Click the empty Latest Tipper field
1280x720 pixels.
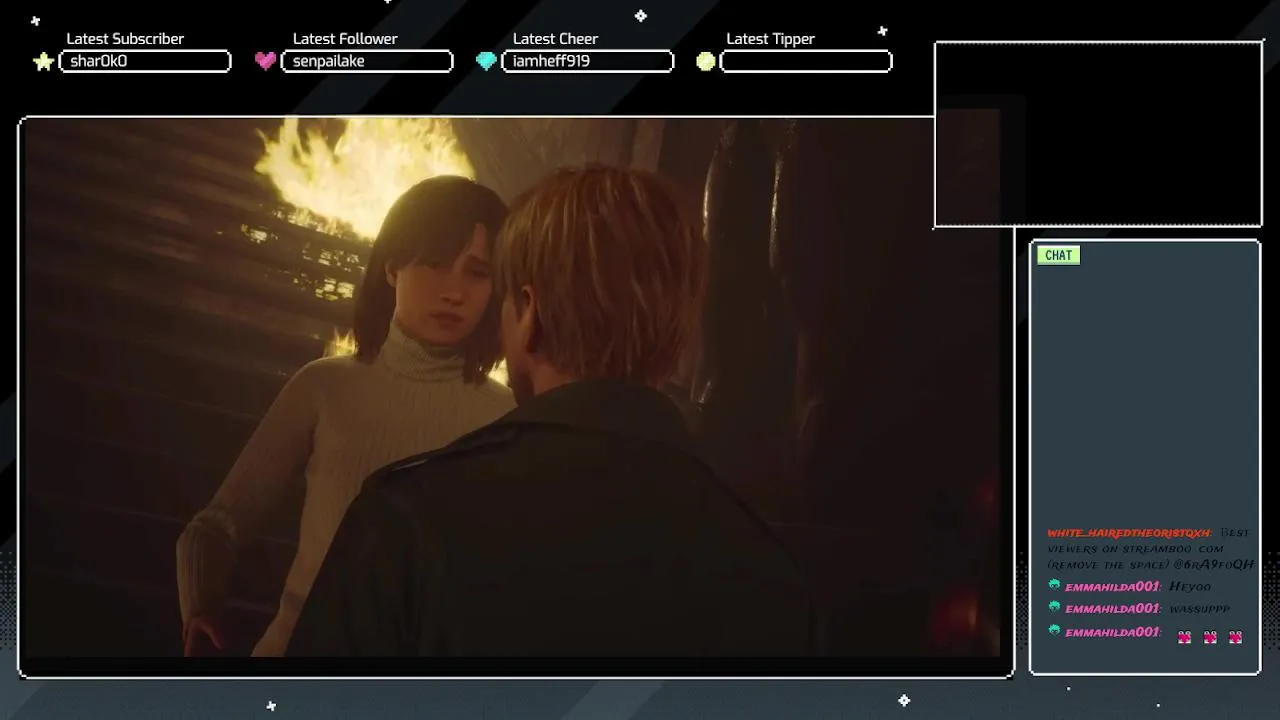pyautogui.click(x=806, y=62)
